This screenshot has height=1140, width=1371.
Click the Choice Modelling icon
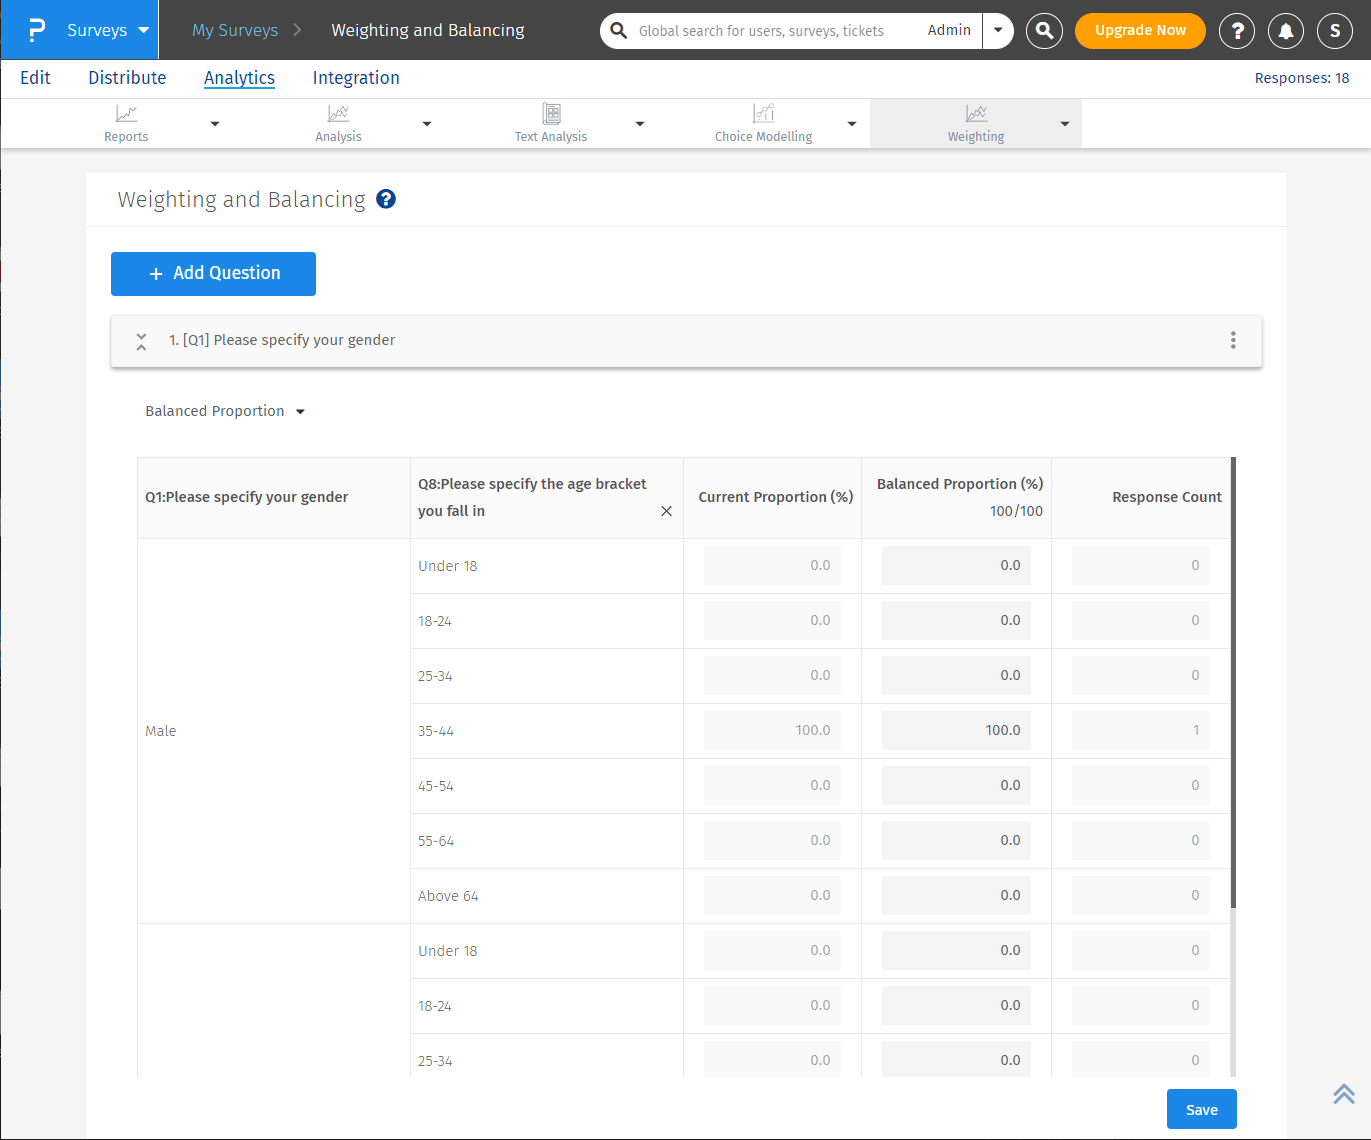[x=764, y=113]
